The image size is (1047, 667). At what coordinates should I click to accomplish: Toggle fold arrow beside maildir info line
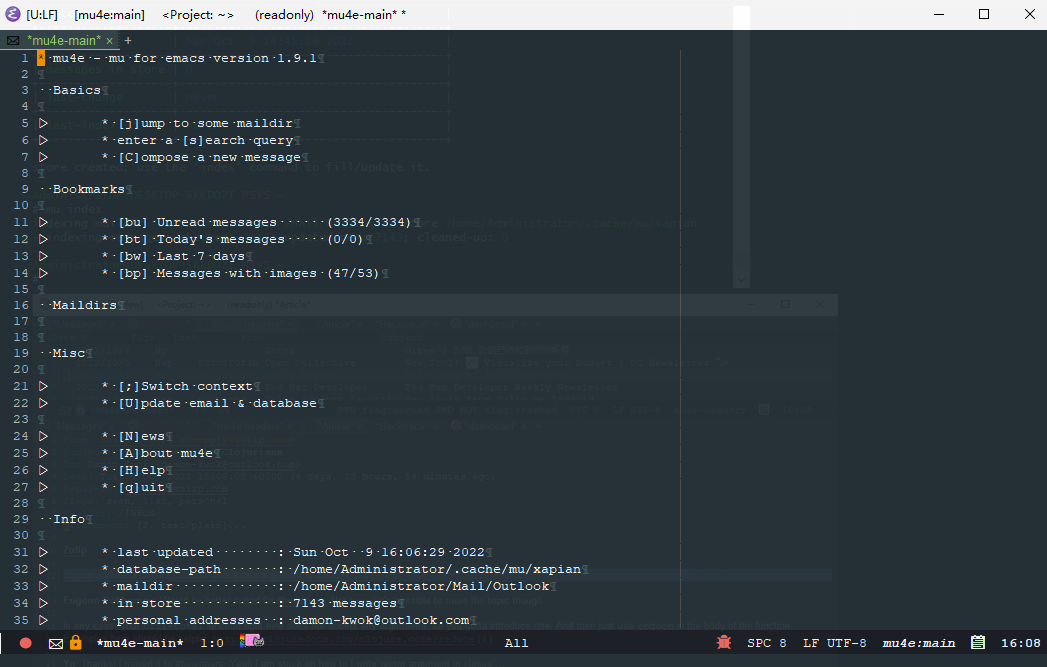pos(43,586)
